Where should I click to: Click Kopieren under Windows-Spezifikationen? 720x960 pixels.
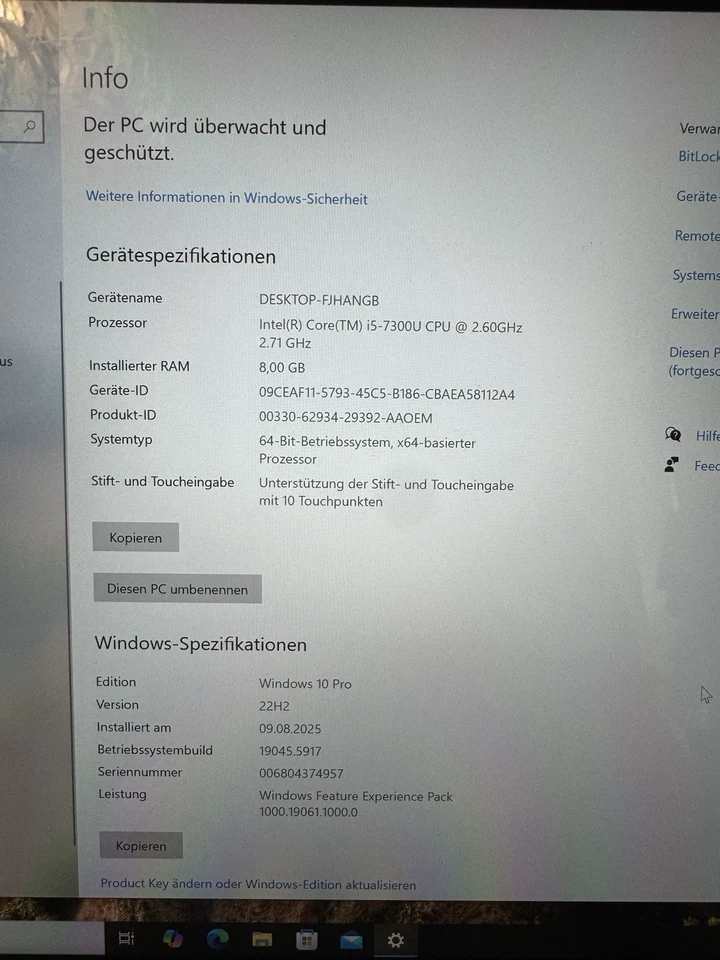[141, 846]
